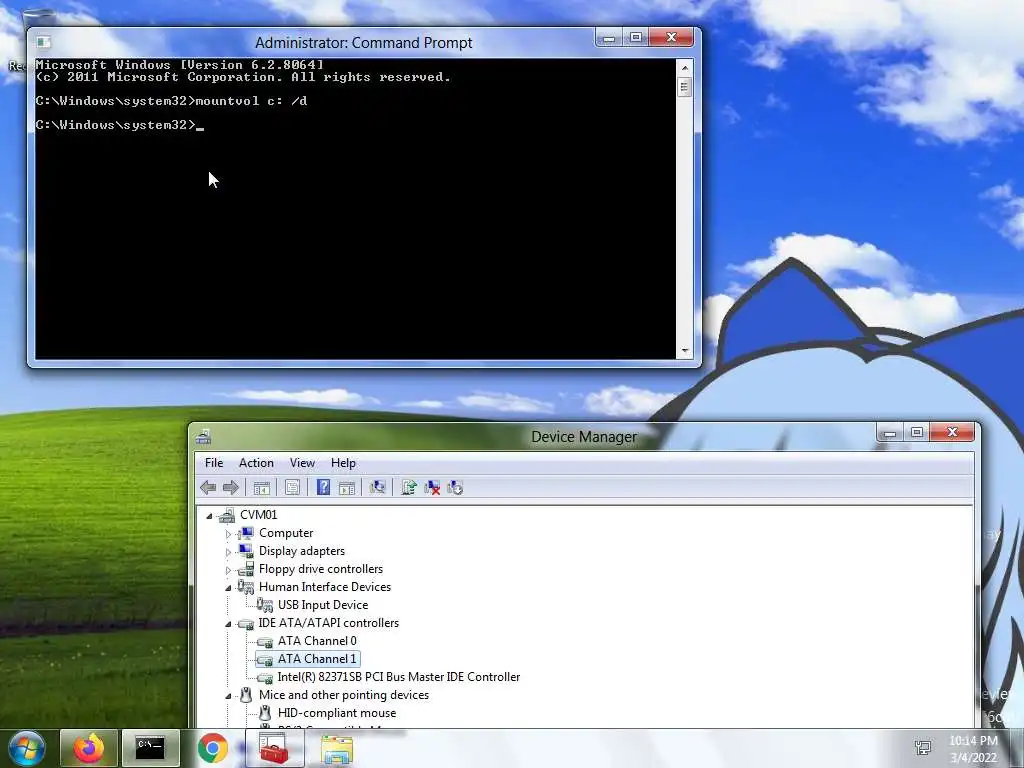Collapse the IDE ATA/ATAPI controllers category
The image size is (1024, 768).
[228, 624]
